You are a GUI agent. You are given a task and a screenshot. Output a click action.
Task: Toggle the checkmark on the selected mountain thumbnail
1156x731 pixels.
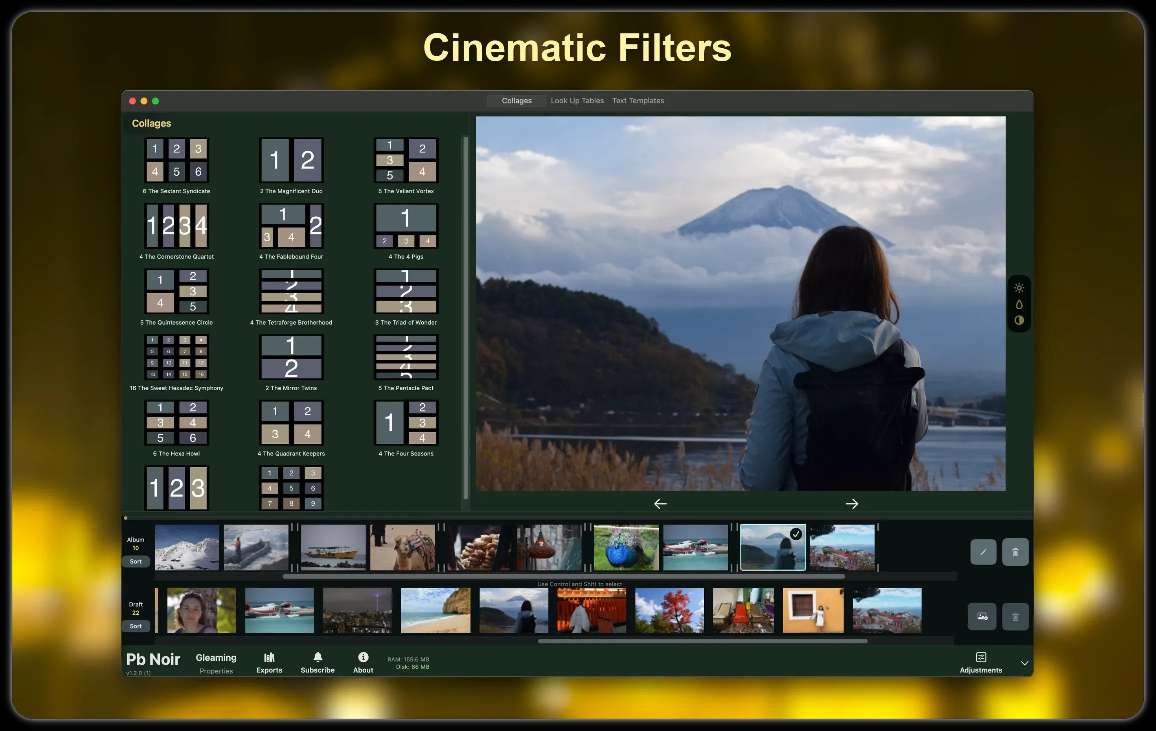(795, 534)
